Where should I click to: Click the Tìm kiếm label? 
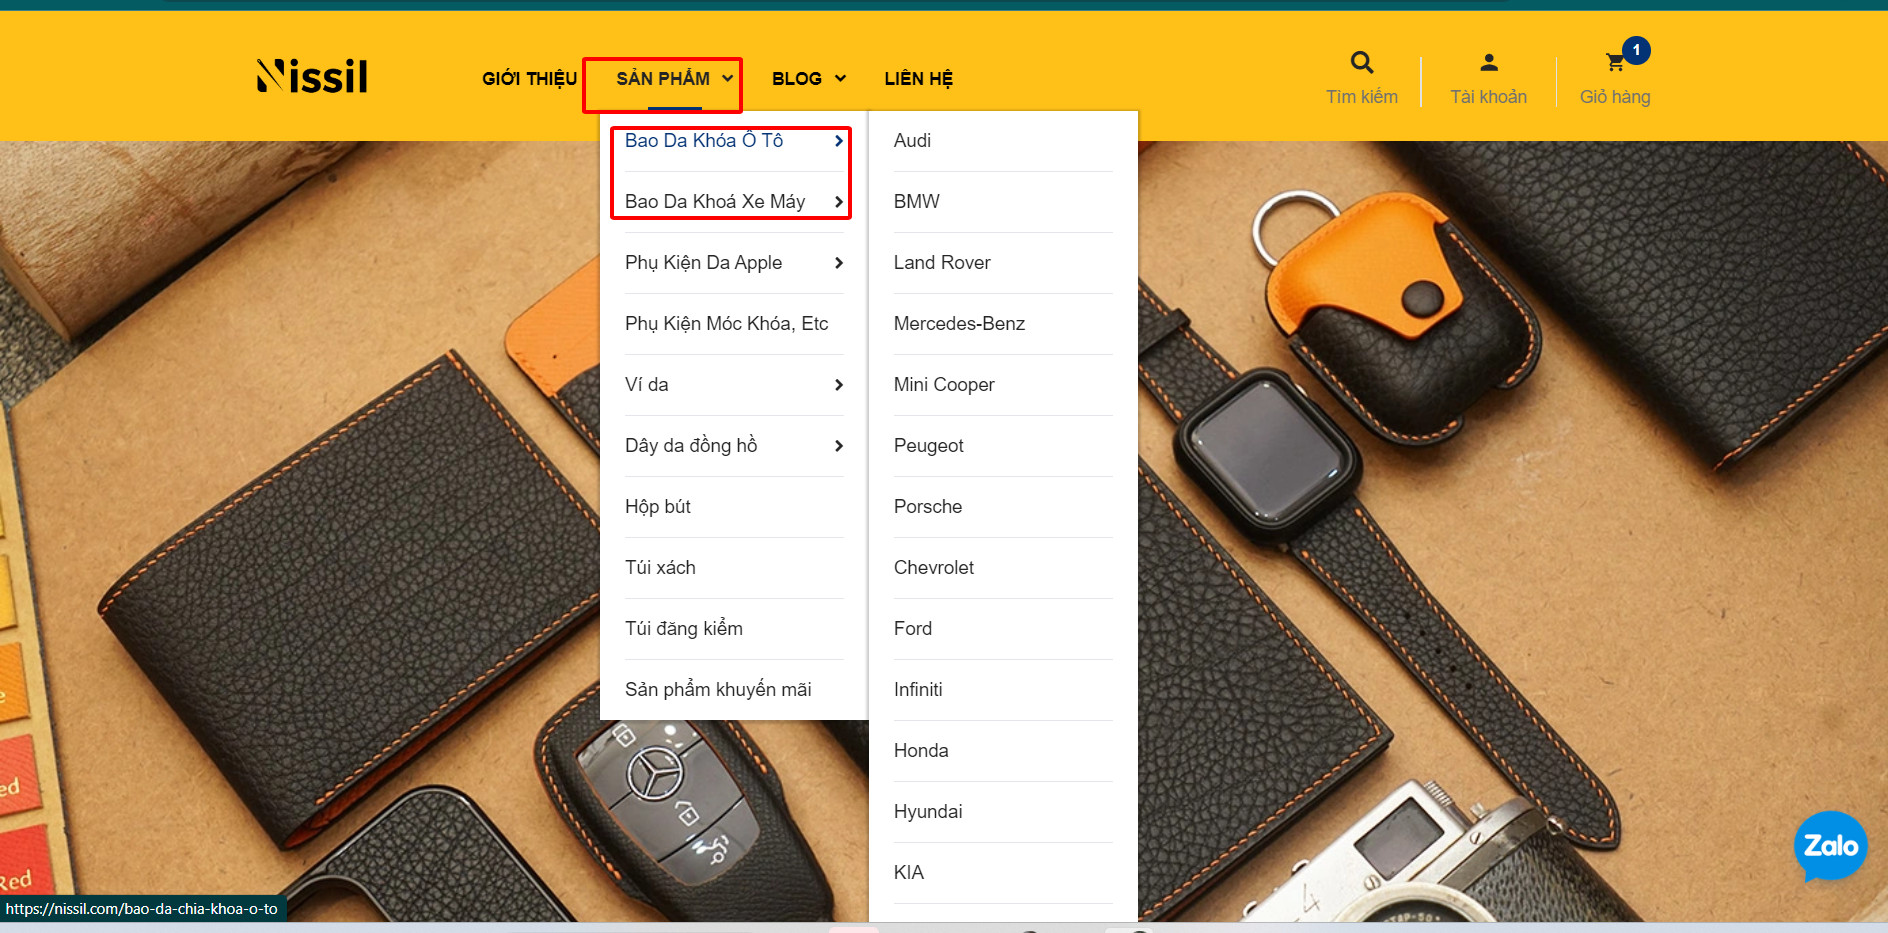click(1362, 97)
